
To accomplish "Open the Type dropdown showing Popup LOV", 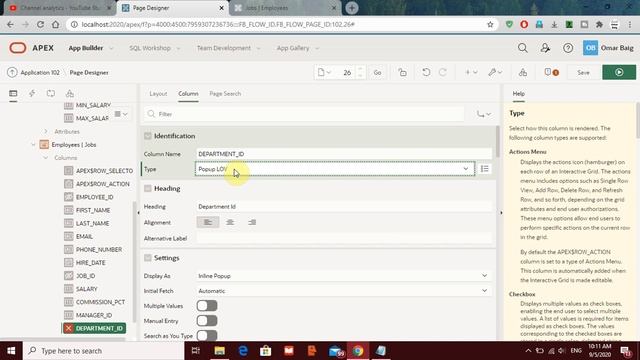I will tap(335, 169).
